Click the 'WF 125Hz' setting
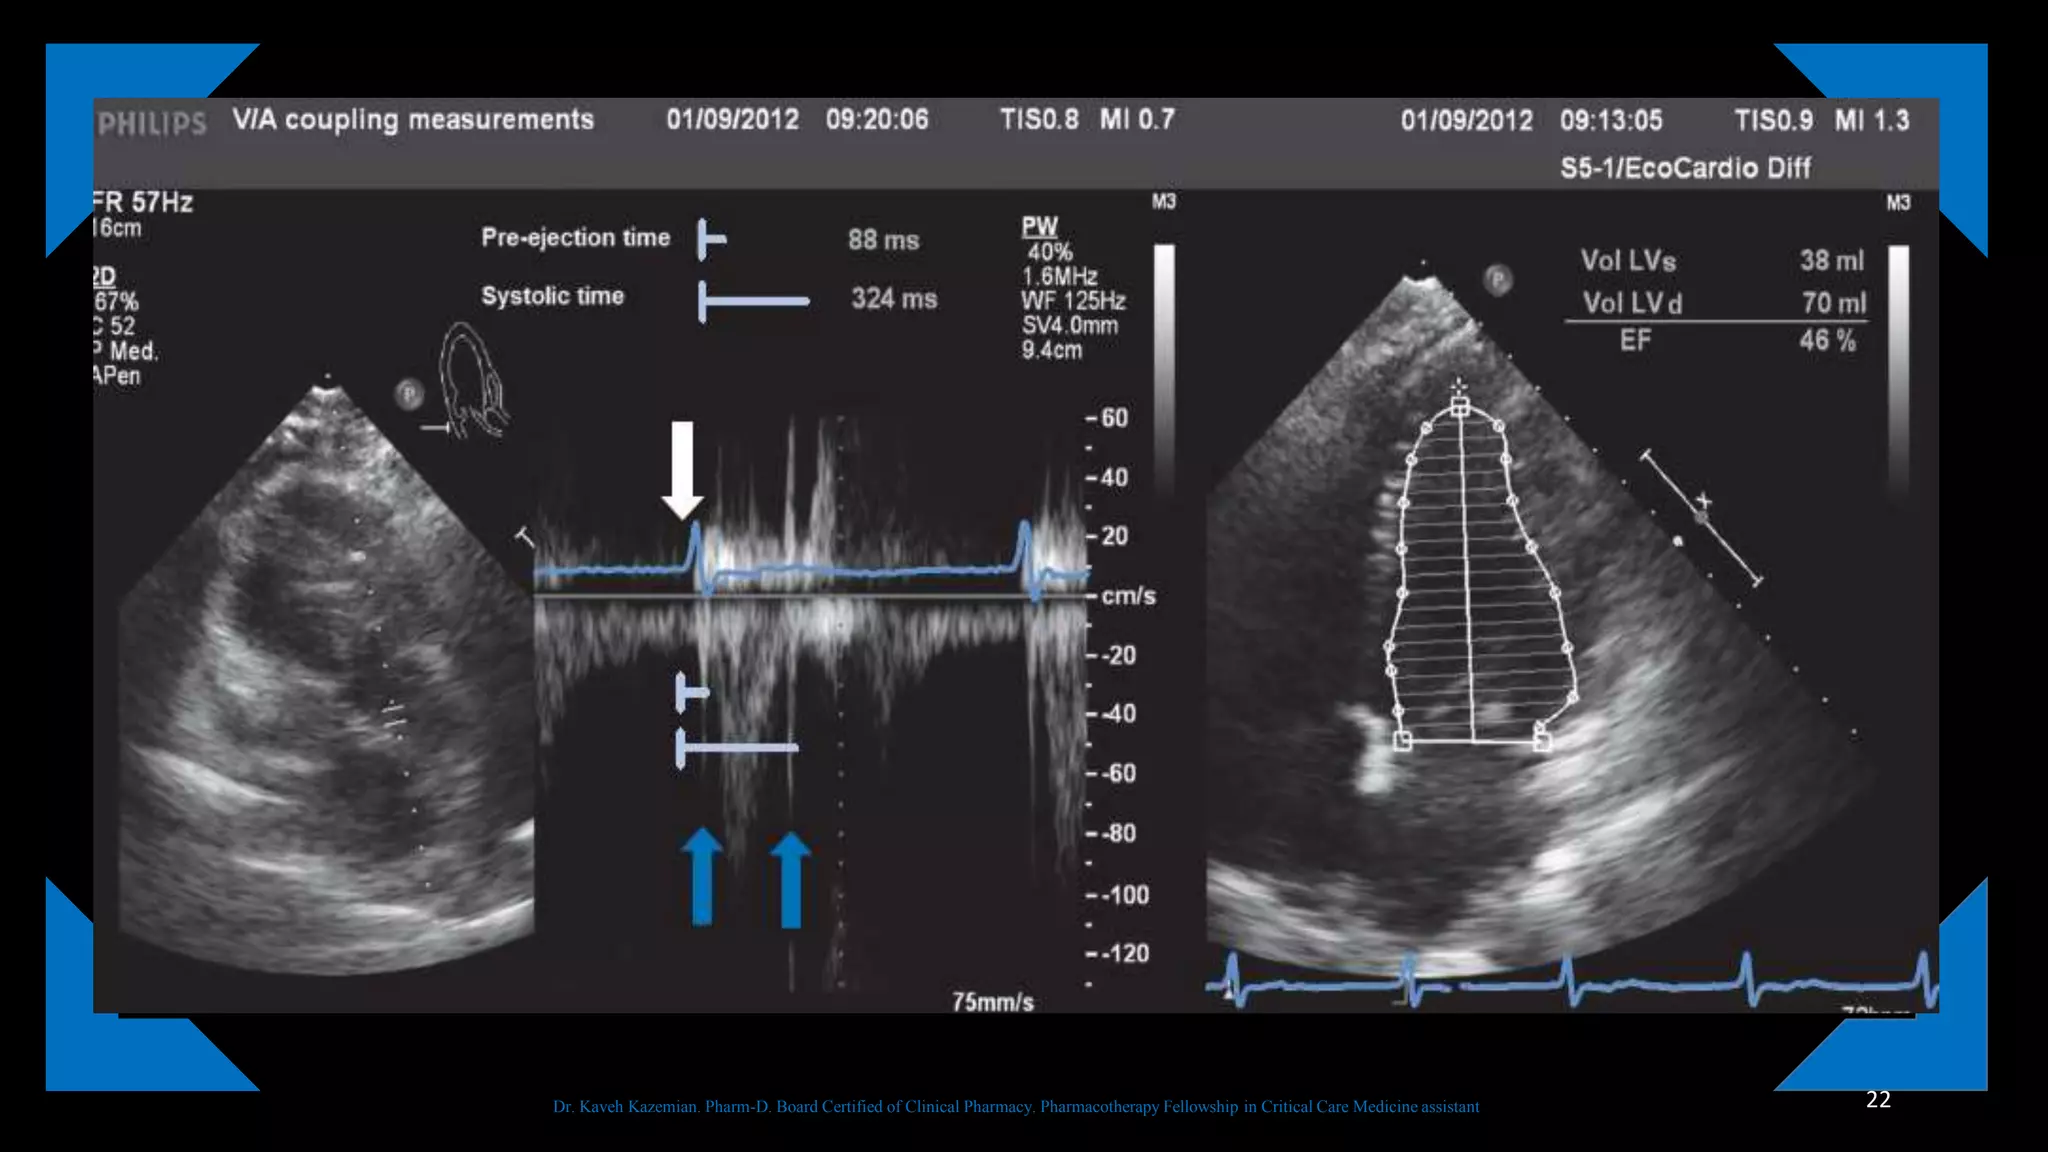 click(x=1073, y=301)
